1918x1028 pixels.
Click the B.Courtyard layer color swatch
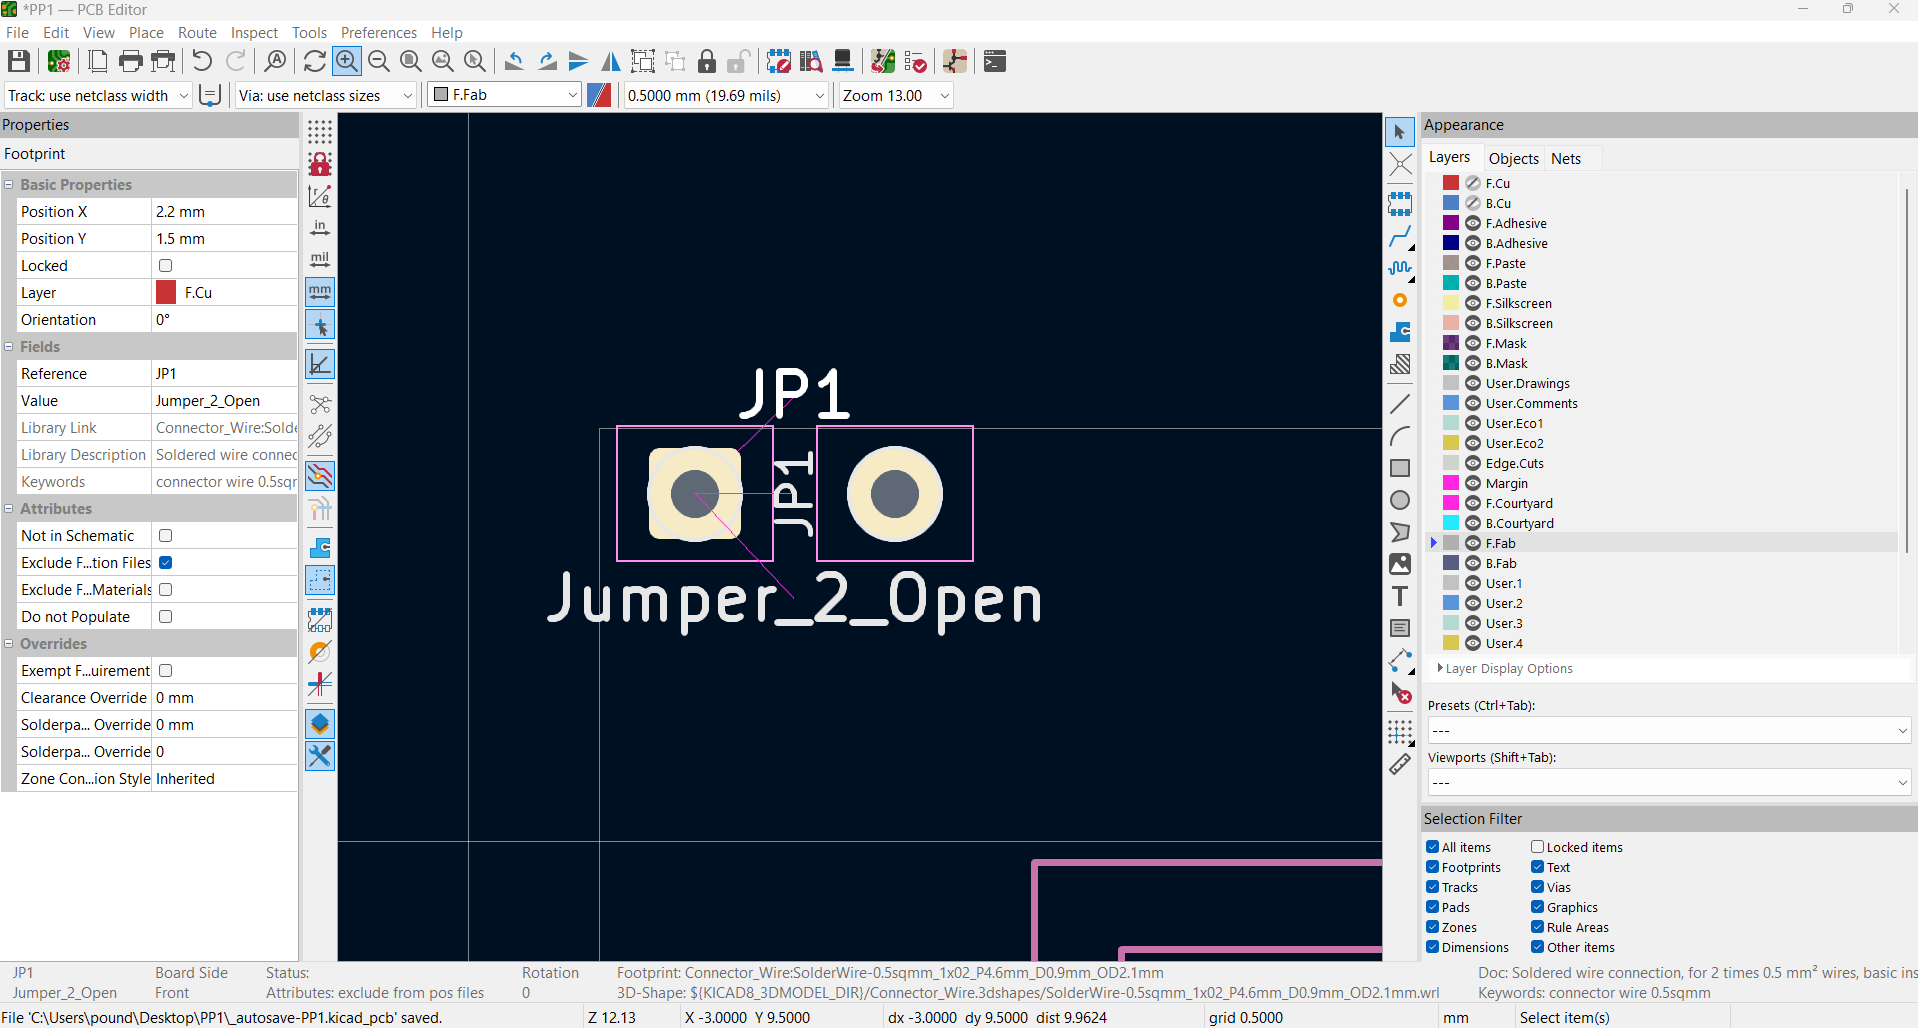pyautogui.click(x=1451, y=523)
